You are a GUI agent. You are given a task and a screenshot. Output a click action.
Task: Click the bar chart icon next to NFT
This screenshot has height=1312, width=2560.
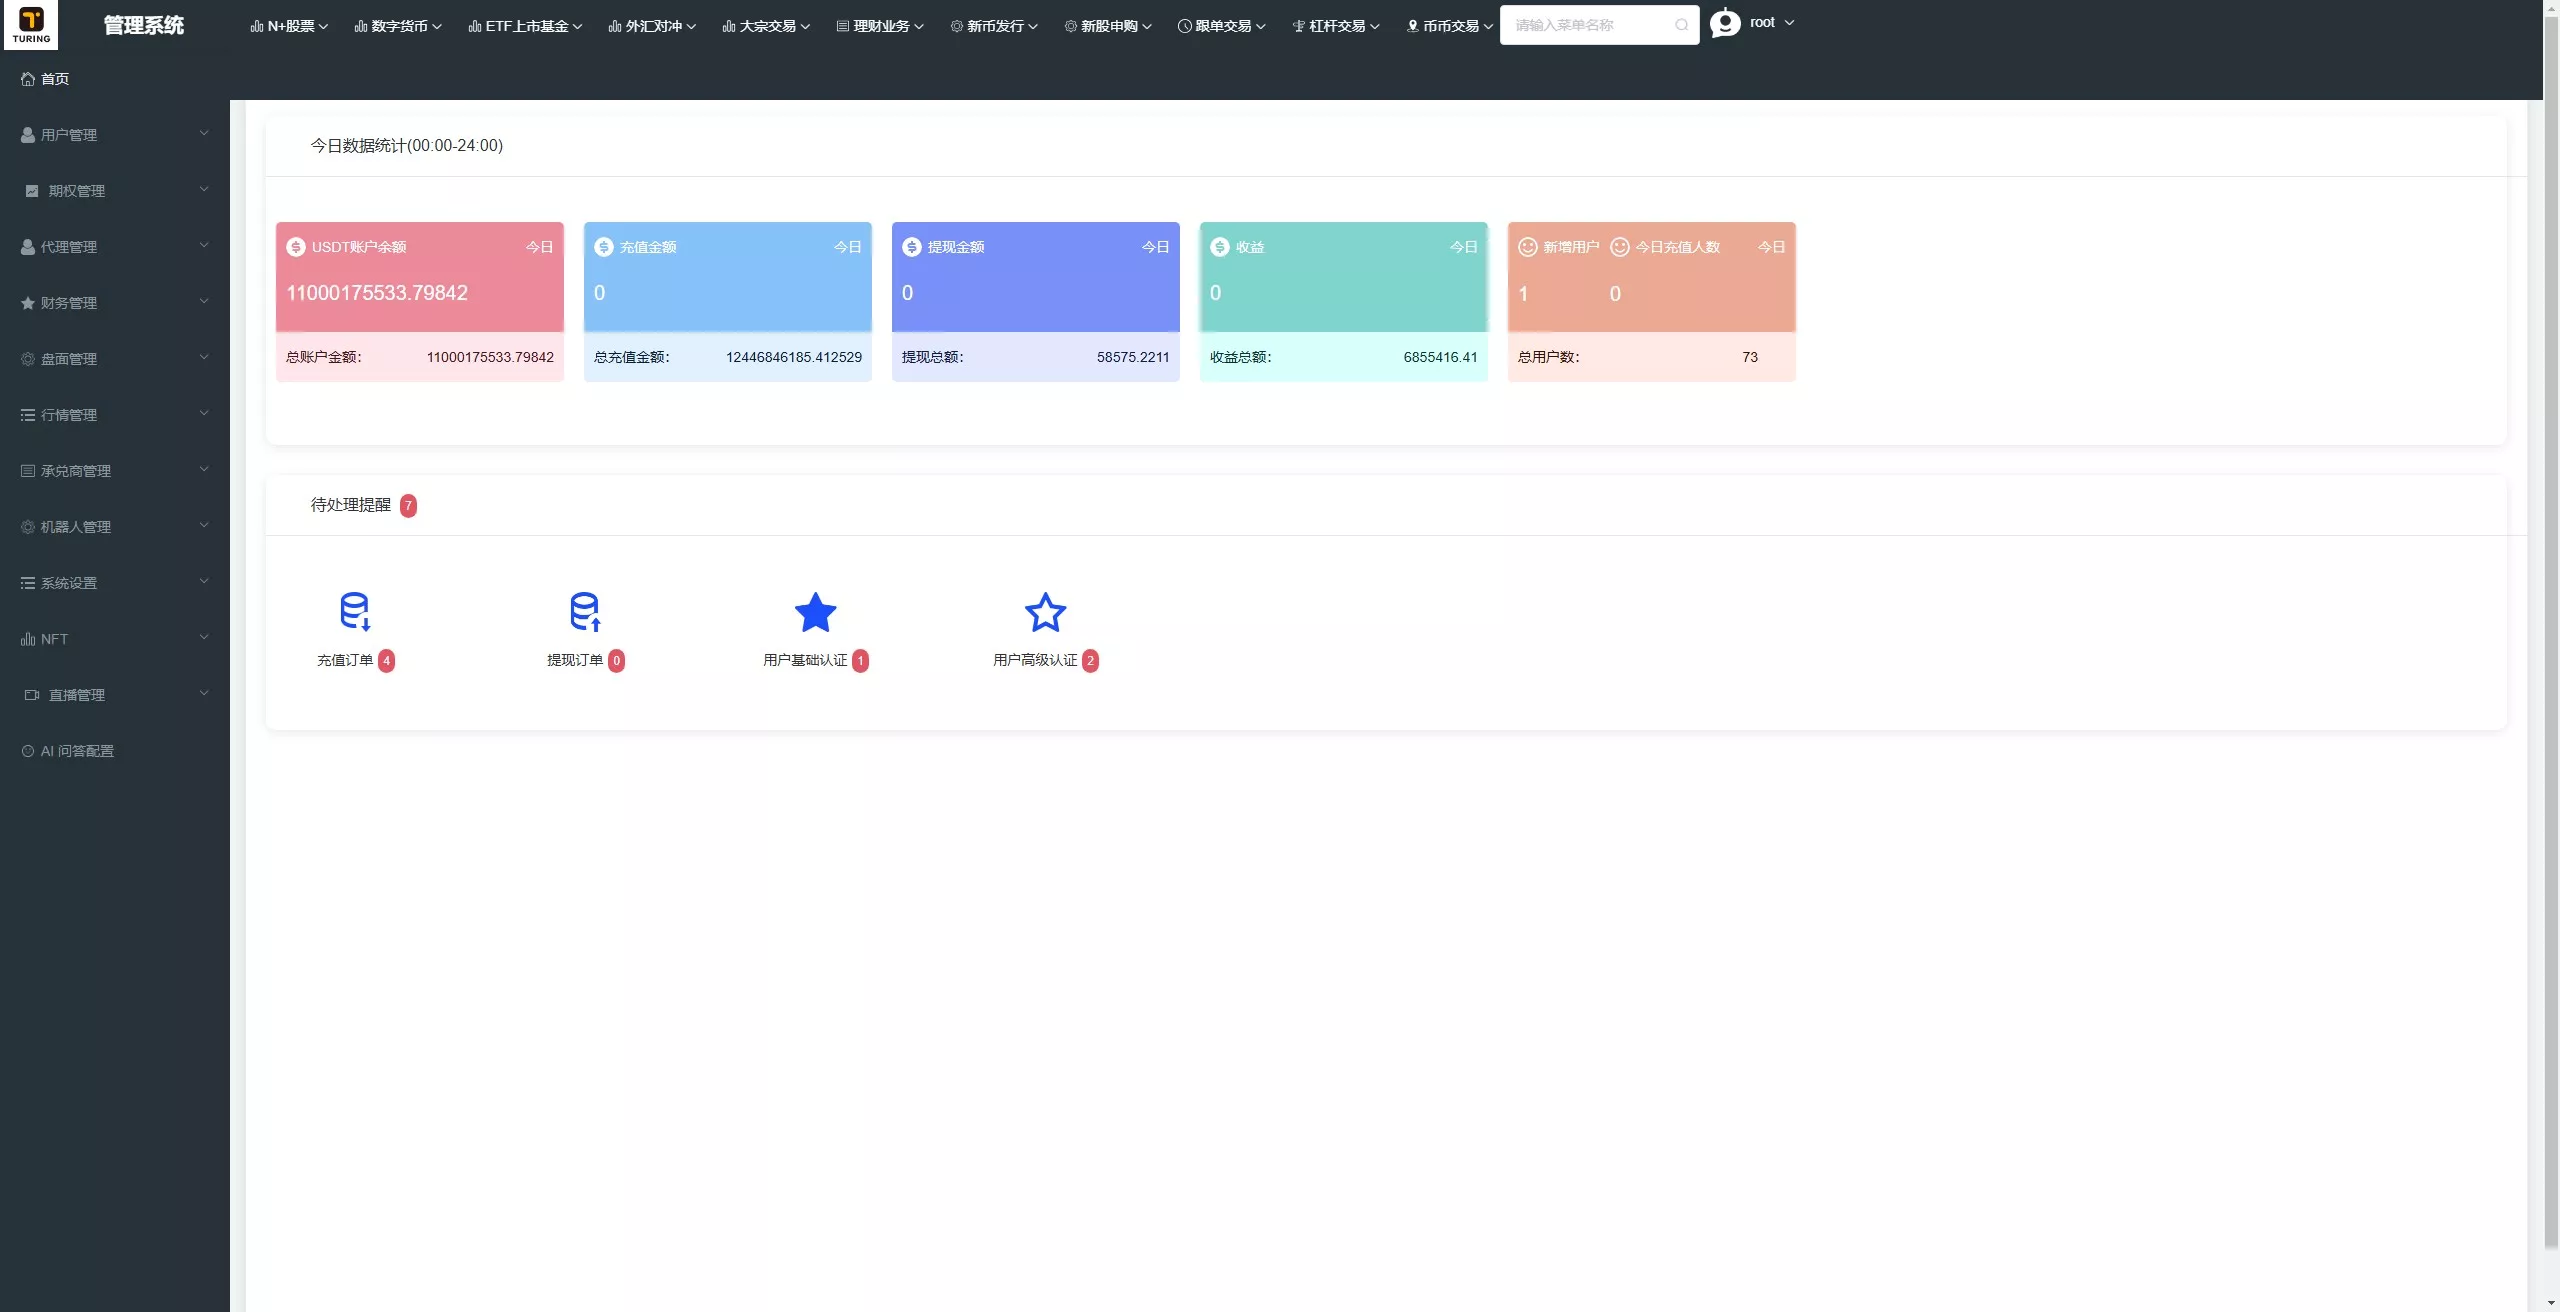click(x=28, y=639)
